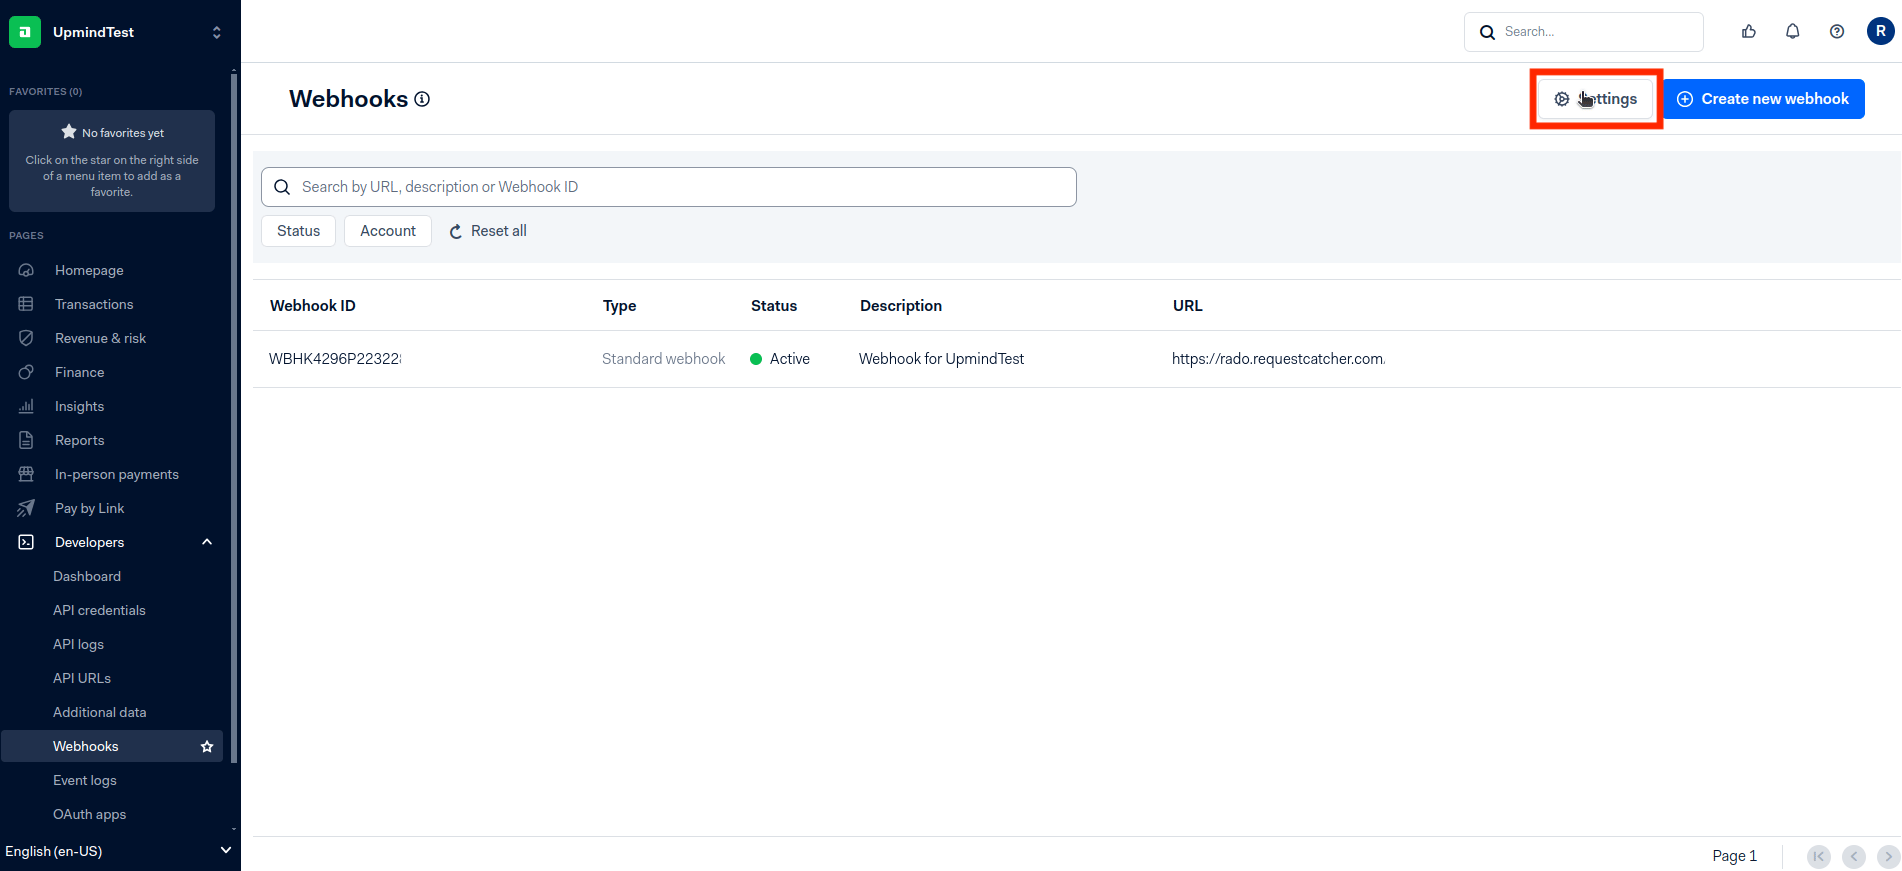Click the In-person payments store icon

(26, 474)
